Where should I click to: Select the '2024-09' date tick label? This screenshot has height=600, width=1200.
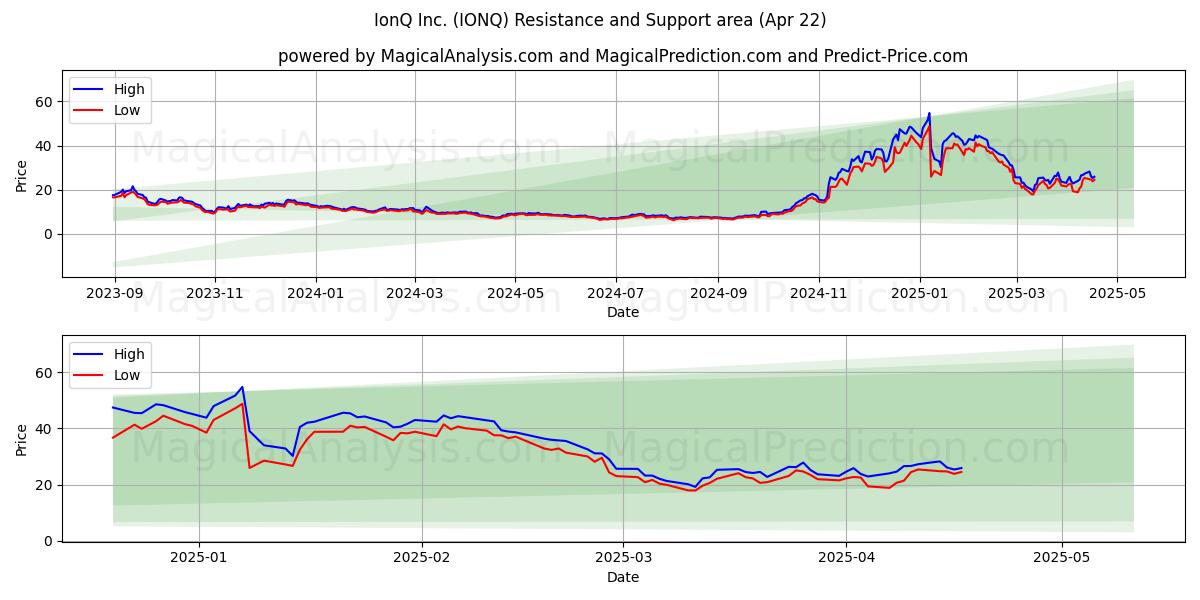point(718,293)
